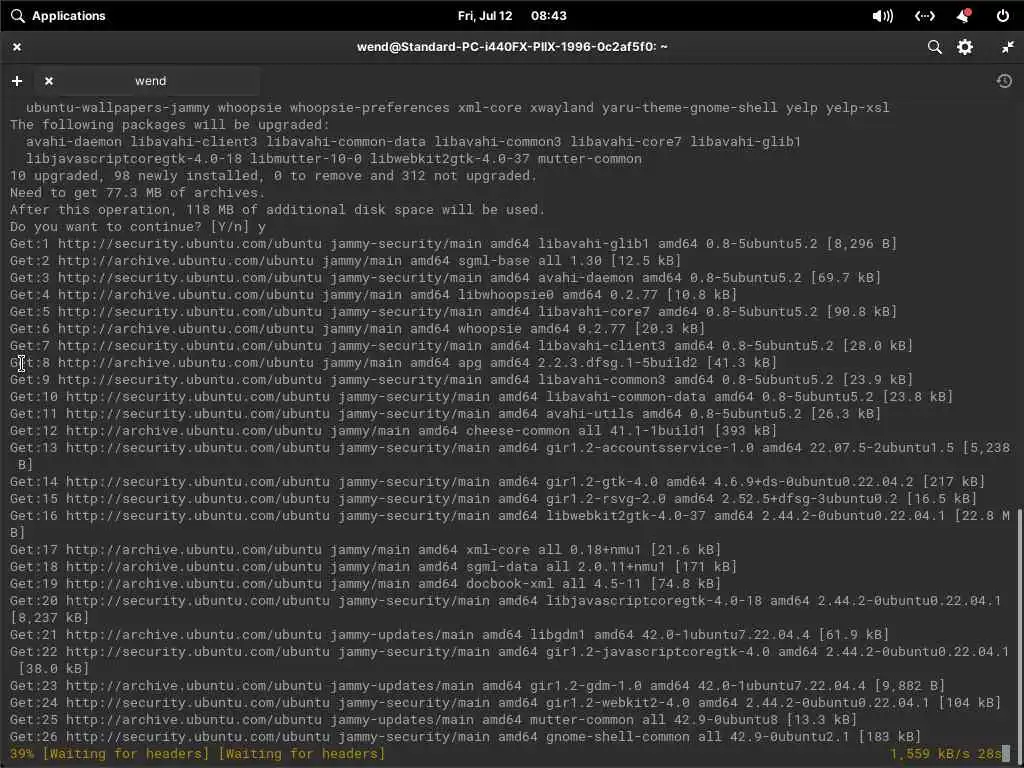Click the Get:8 apg line
The height and width of the screenshot is (768, 1024).
tap(393, 362)
